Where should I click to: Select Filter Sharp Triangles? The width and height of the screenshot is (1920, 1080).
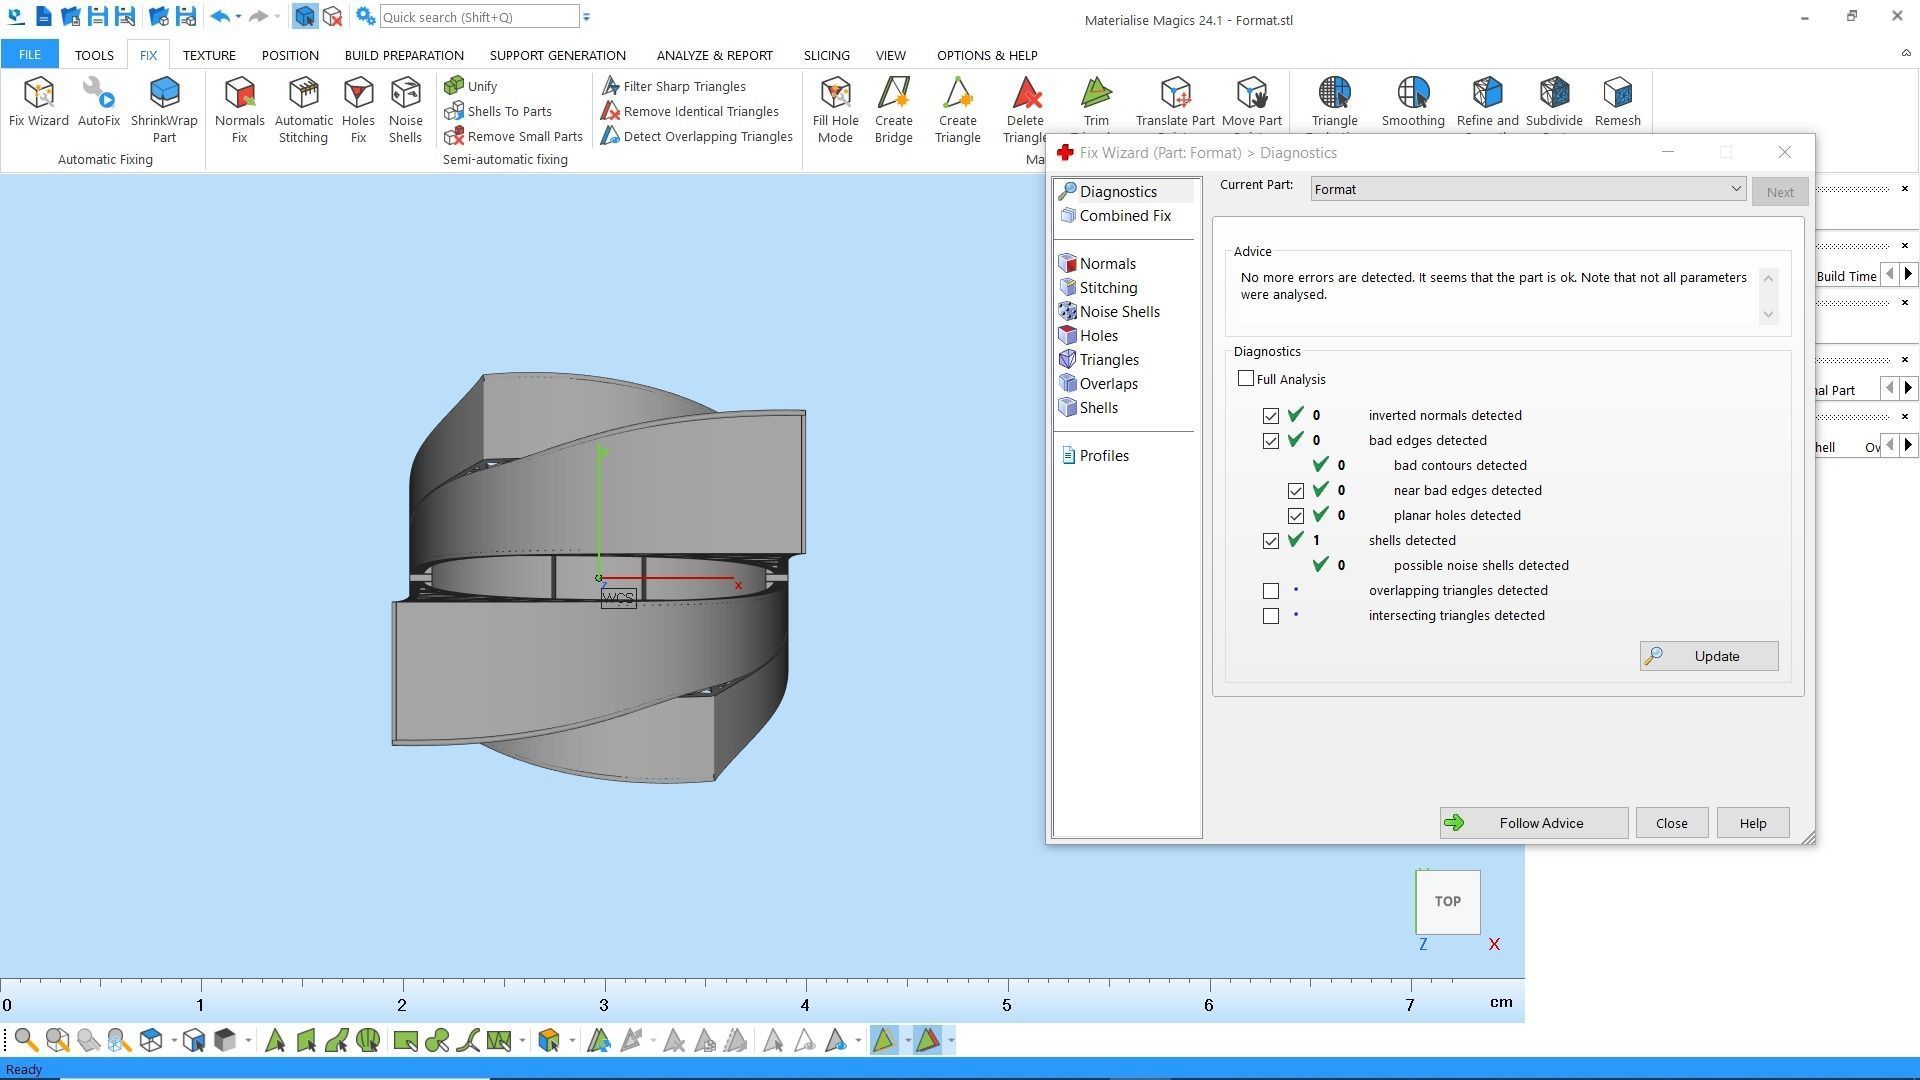tap(673, 86)
